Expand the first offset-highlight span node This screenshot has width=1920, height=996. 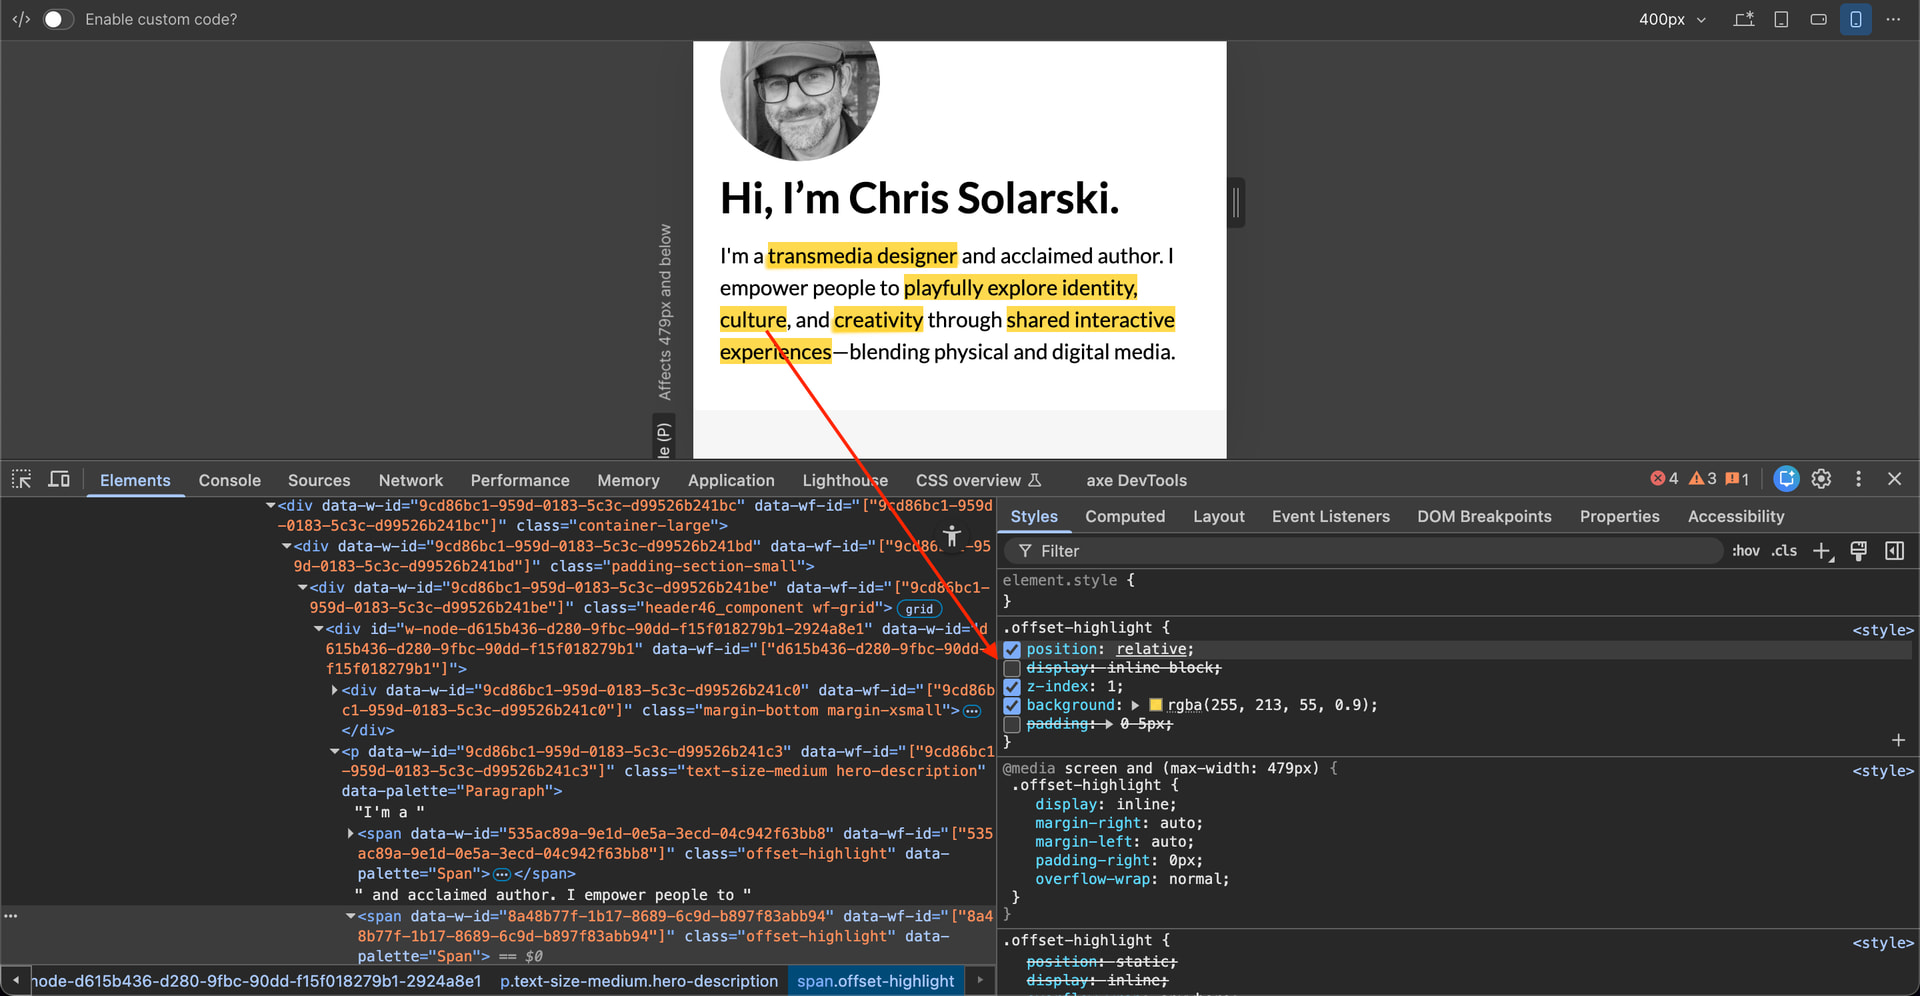[350, 833]
